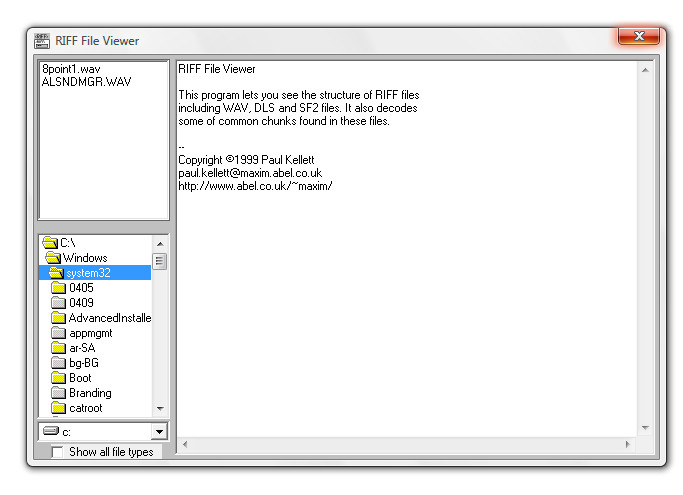Click folder list scroll down arrow
Image resolution: width=683 pixels, height=495 pixels.
click(x=160, y=408)
